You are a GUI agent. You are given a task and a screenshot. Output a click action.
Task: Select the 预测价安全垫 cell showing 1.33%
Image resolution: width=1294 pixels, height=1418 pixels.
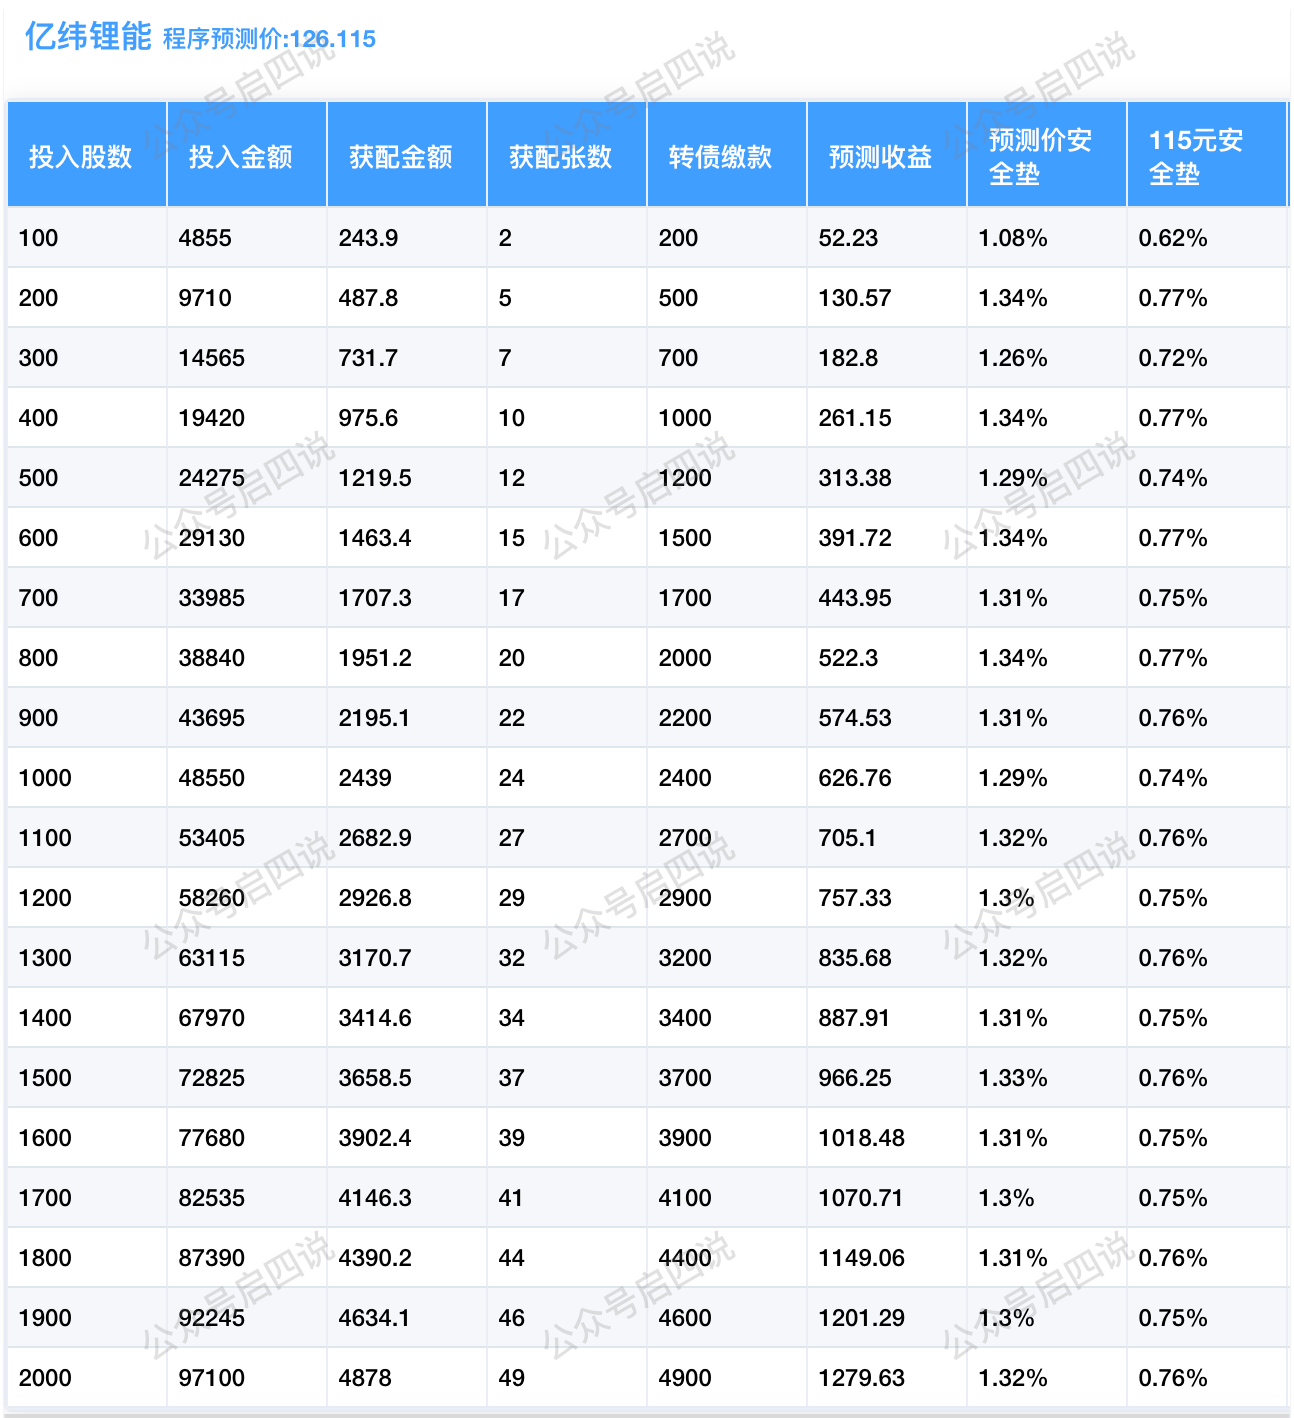[x=1013, y=1078]
